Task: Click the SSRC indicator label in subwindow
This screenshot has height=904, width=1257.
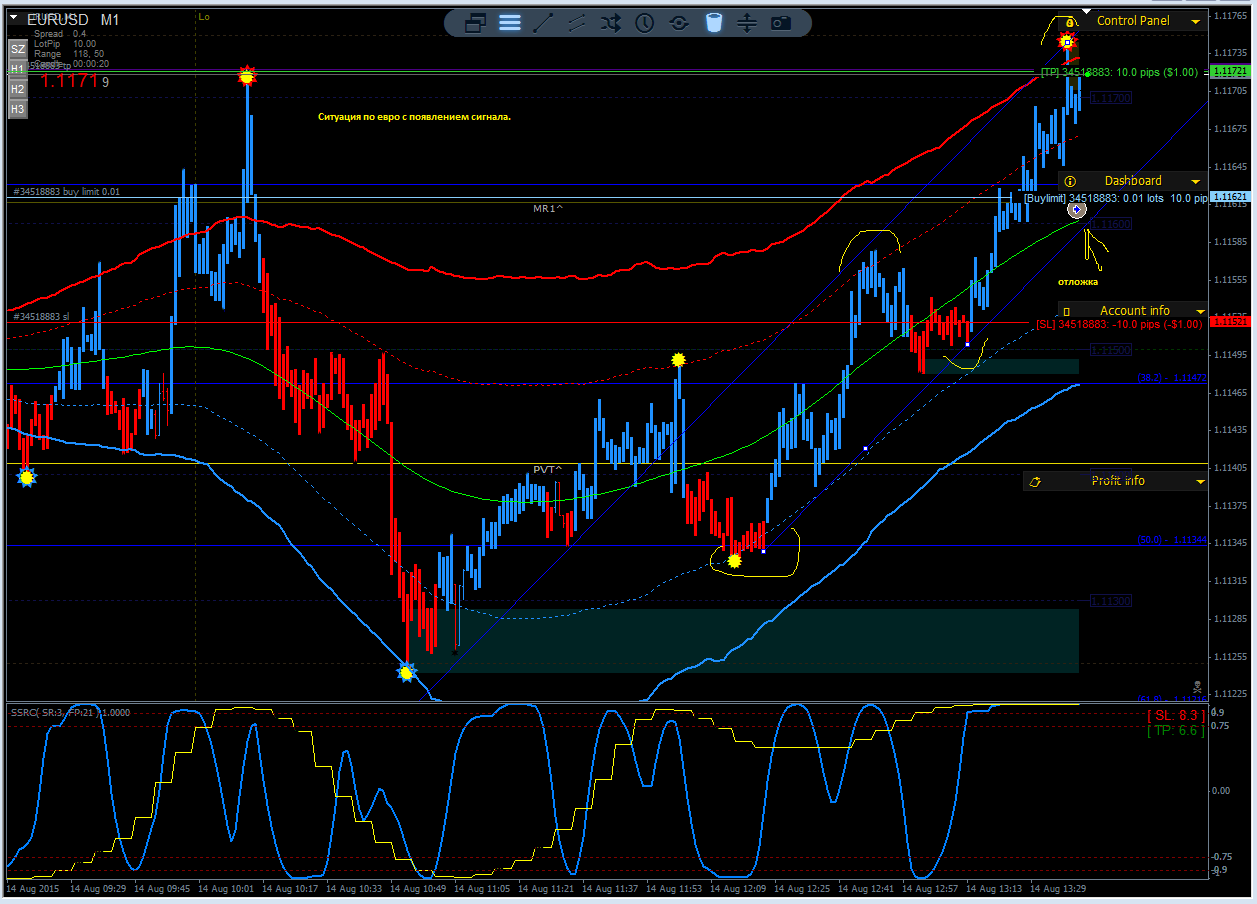Action: (x=70, y=712)
